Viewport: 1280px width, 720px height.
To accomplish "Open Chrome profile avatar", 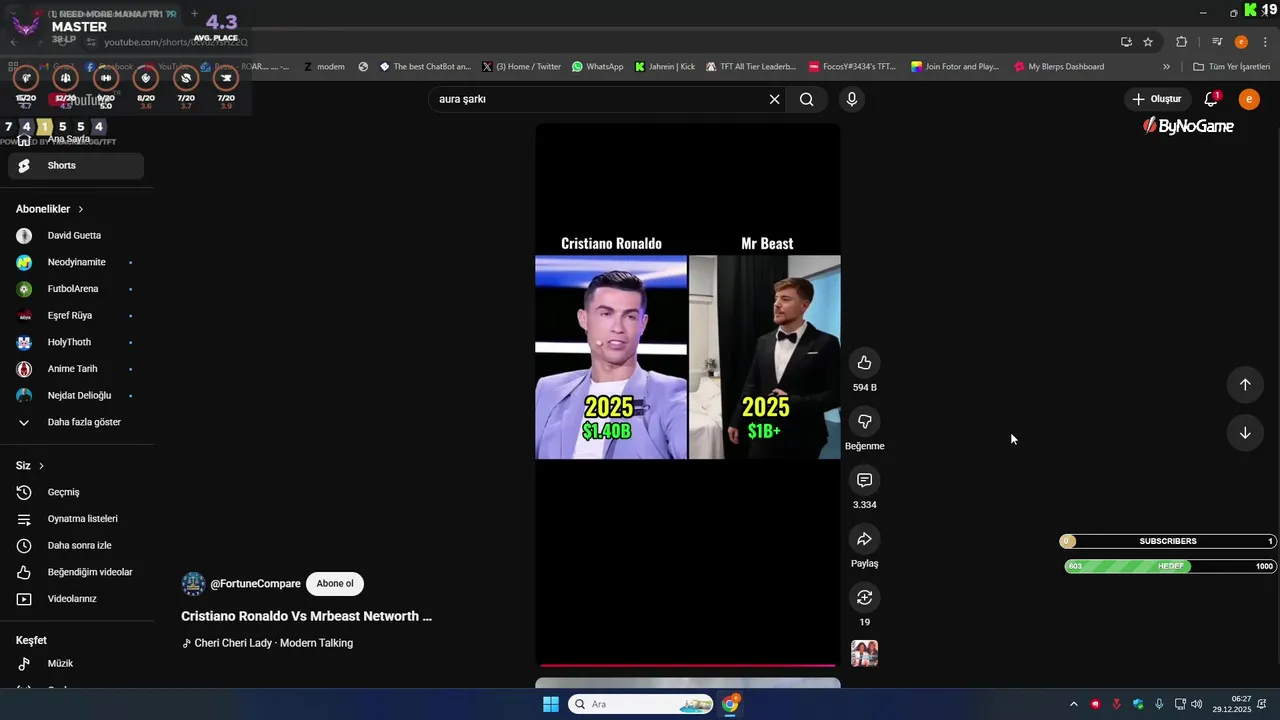I will coord(1241,42).
